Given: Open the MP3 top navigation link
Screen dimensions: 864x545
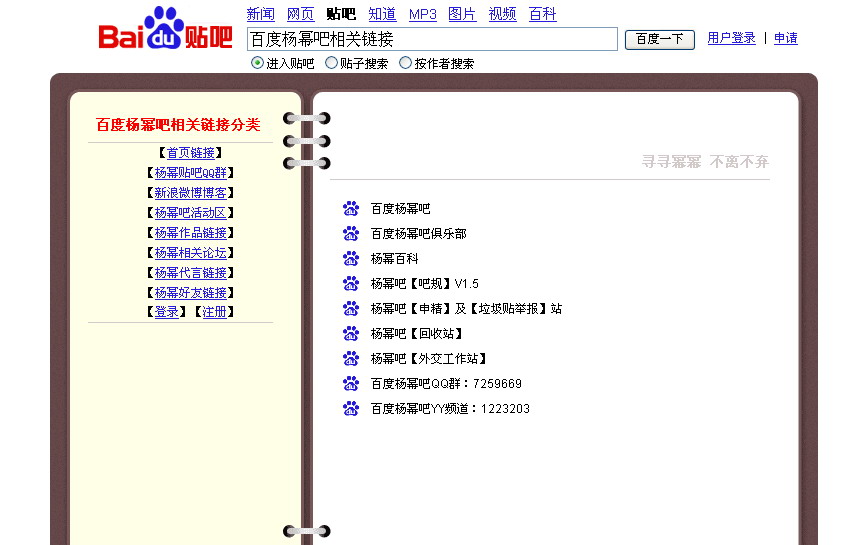Looking at the screenshot, I should pyautogui.click(x=423, y=14).
